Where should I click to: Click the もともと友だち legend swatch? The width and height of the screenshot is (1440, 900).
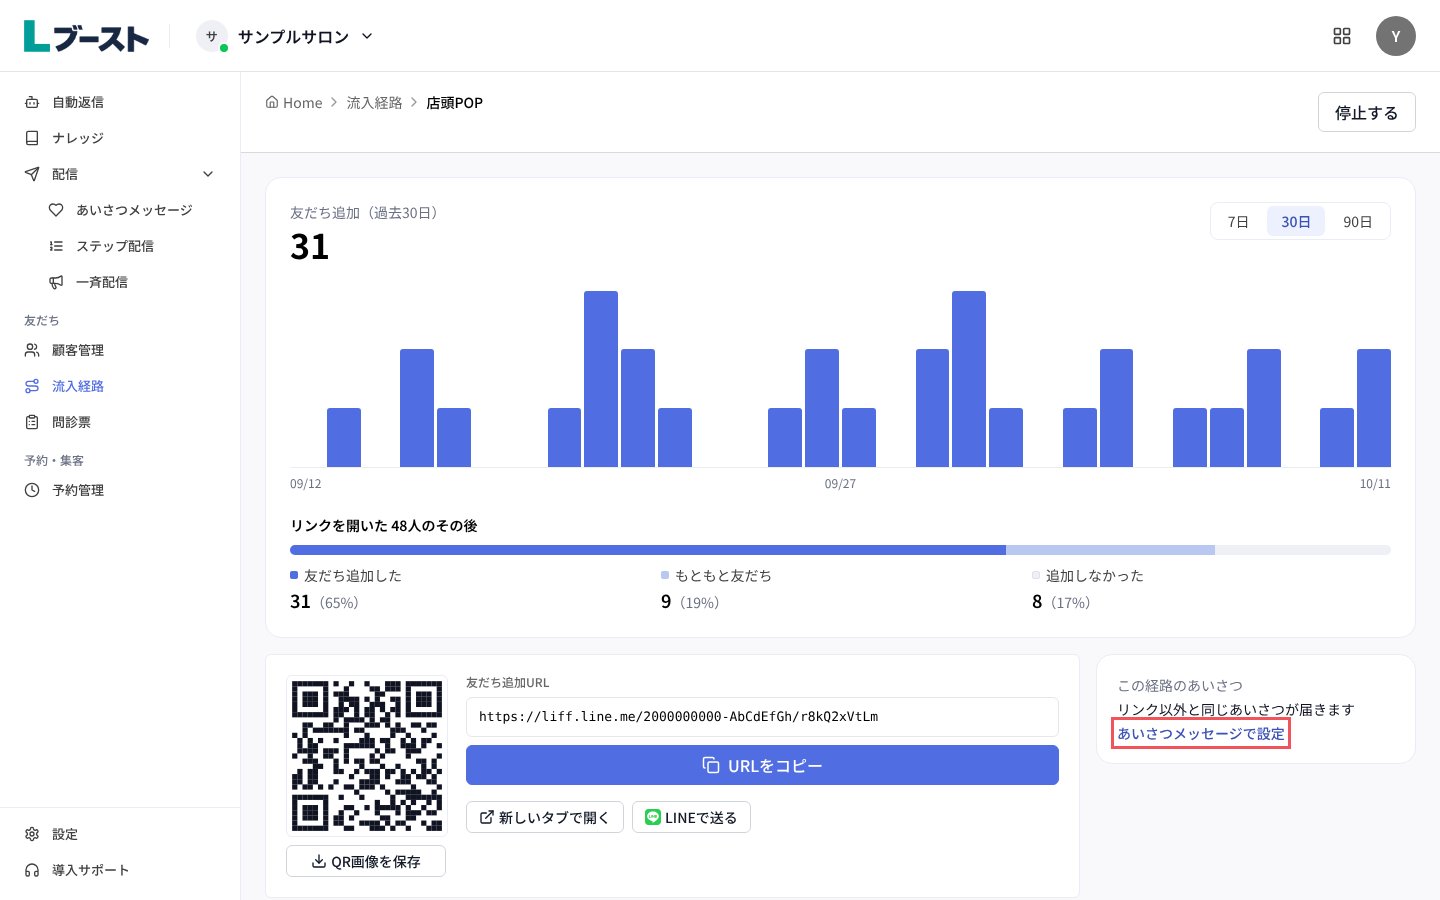click(665, 575)
